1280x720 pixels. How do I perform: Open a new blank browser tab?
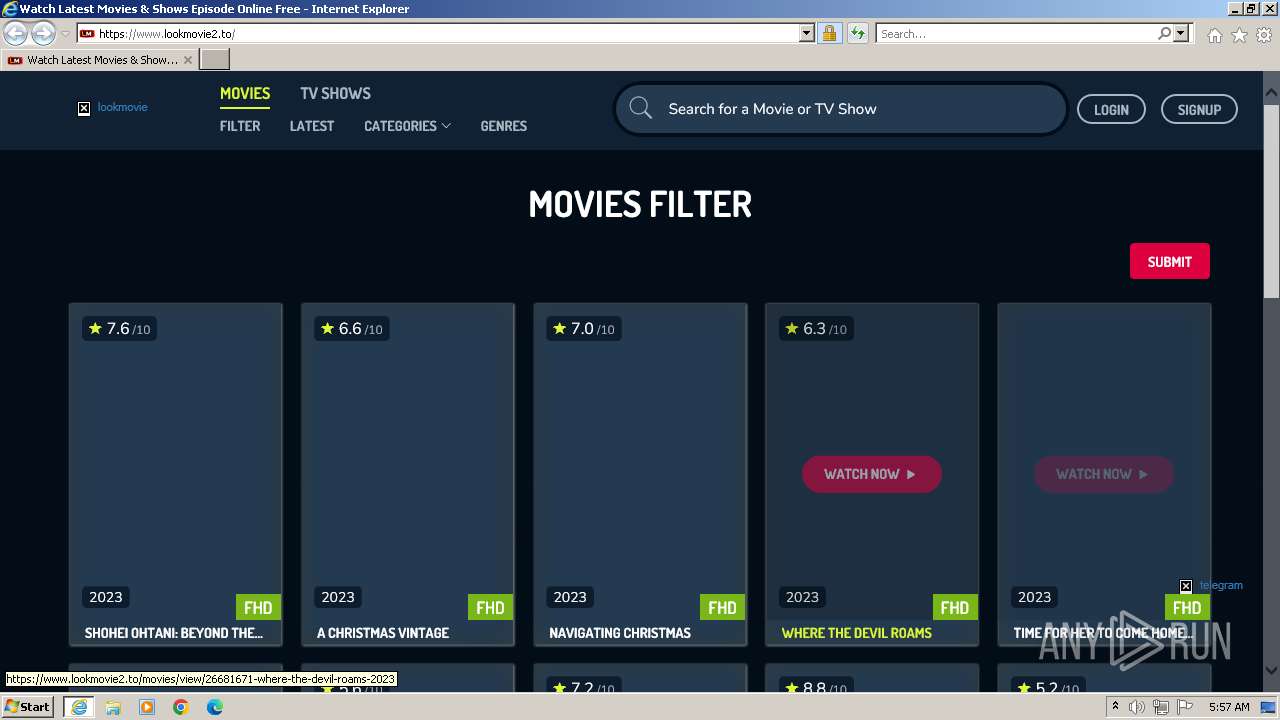pos(215,59)
